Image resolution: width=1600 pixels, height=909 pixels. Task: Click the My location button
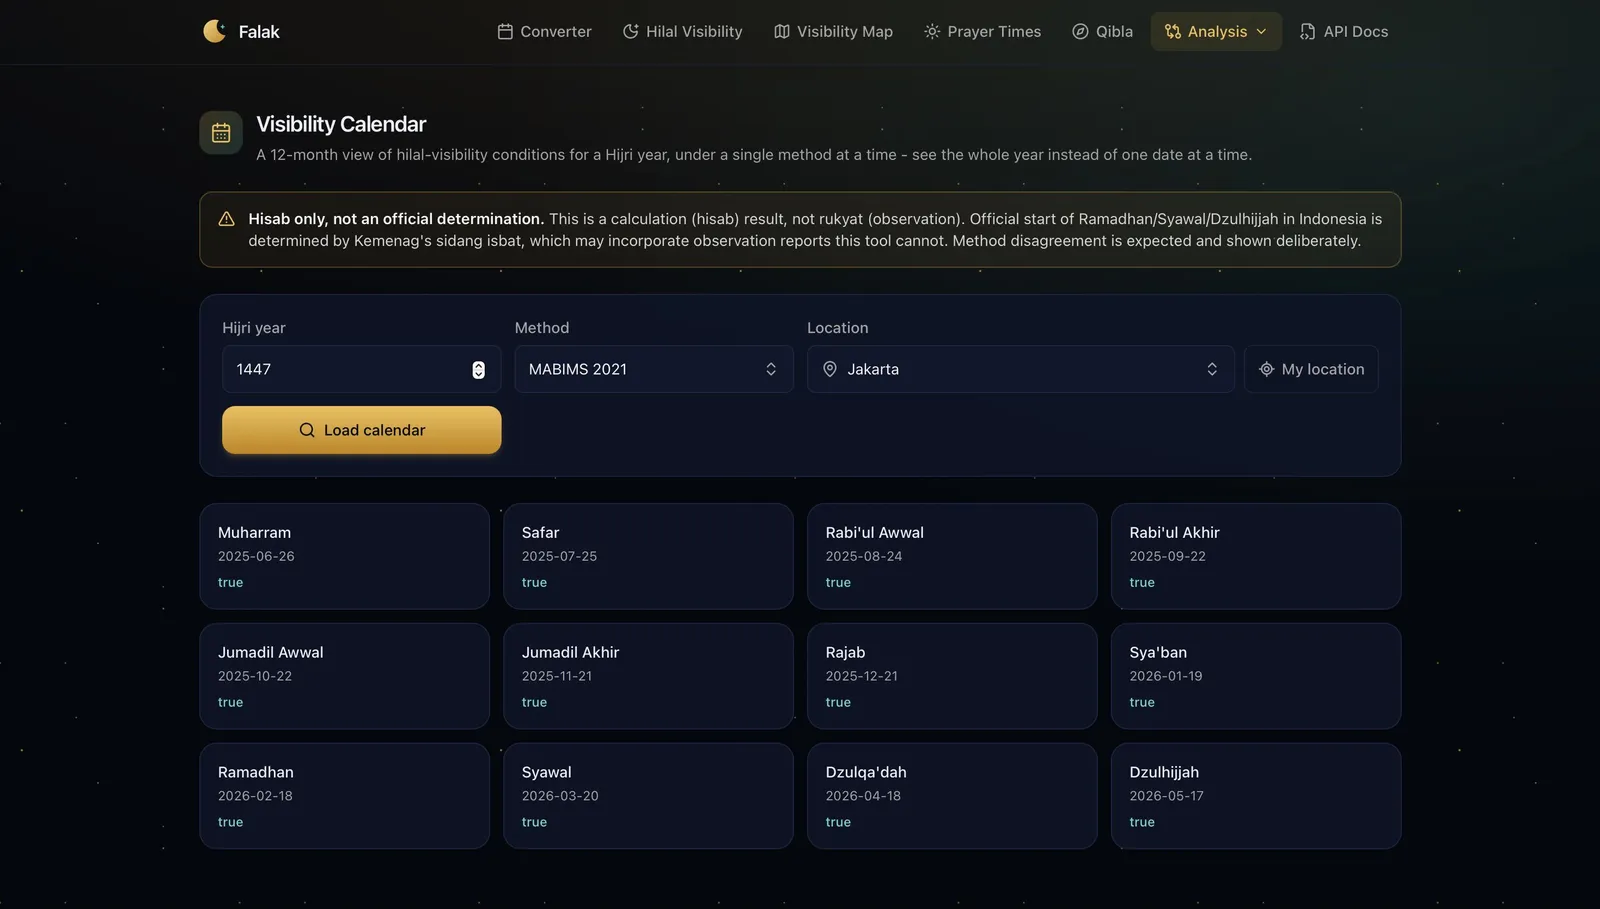1311,369
